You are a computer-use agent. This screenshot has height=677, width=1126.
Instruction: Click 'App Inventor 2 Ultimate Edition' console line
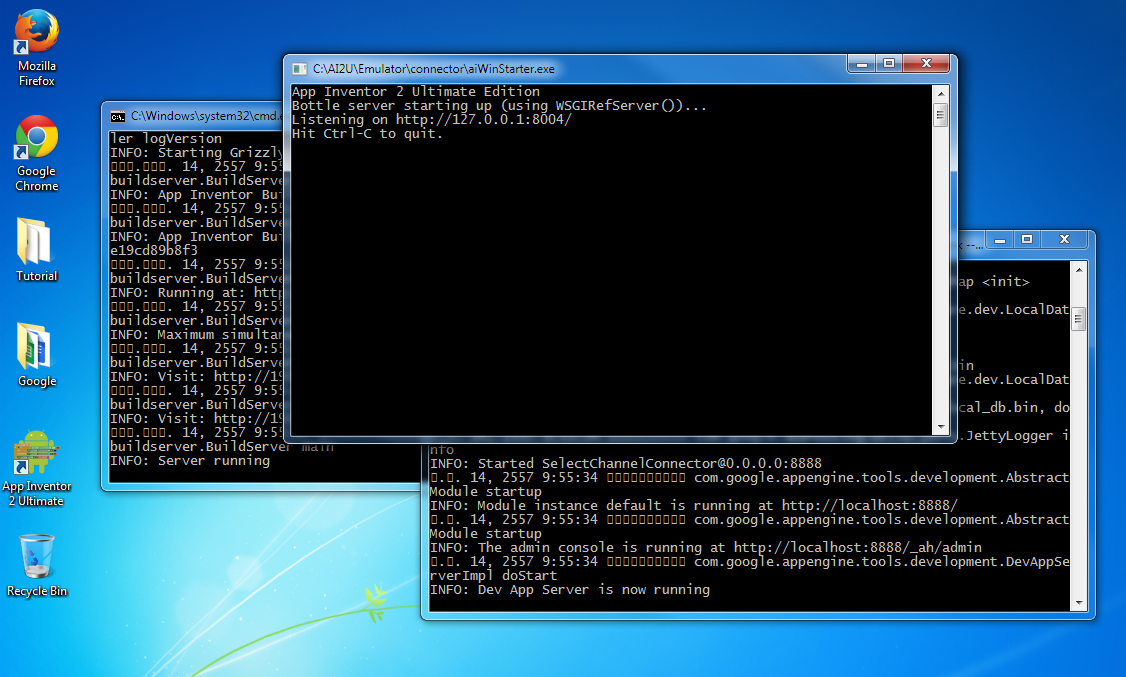coord(415,92)
